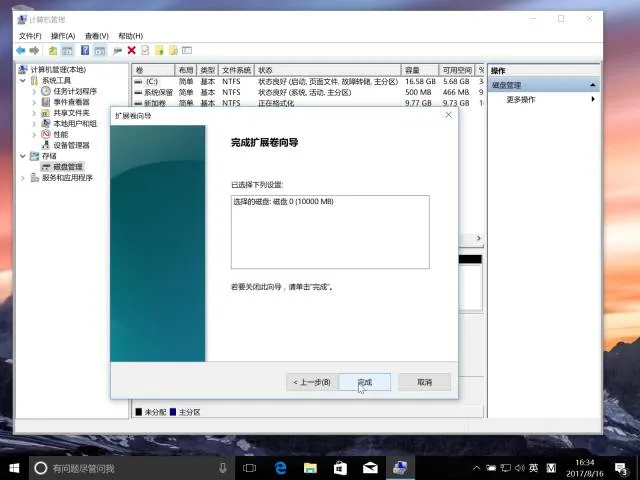This screenshot has height=480, width=640.
Task: Click the 上一步(B) back button
Action: (x=312, y=382)
